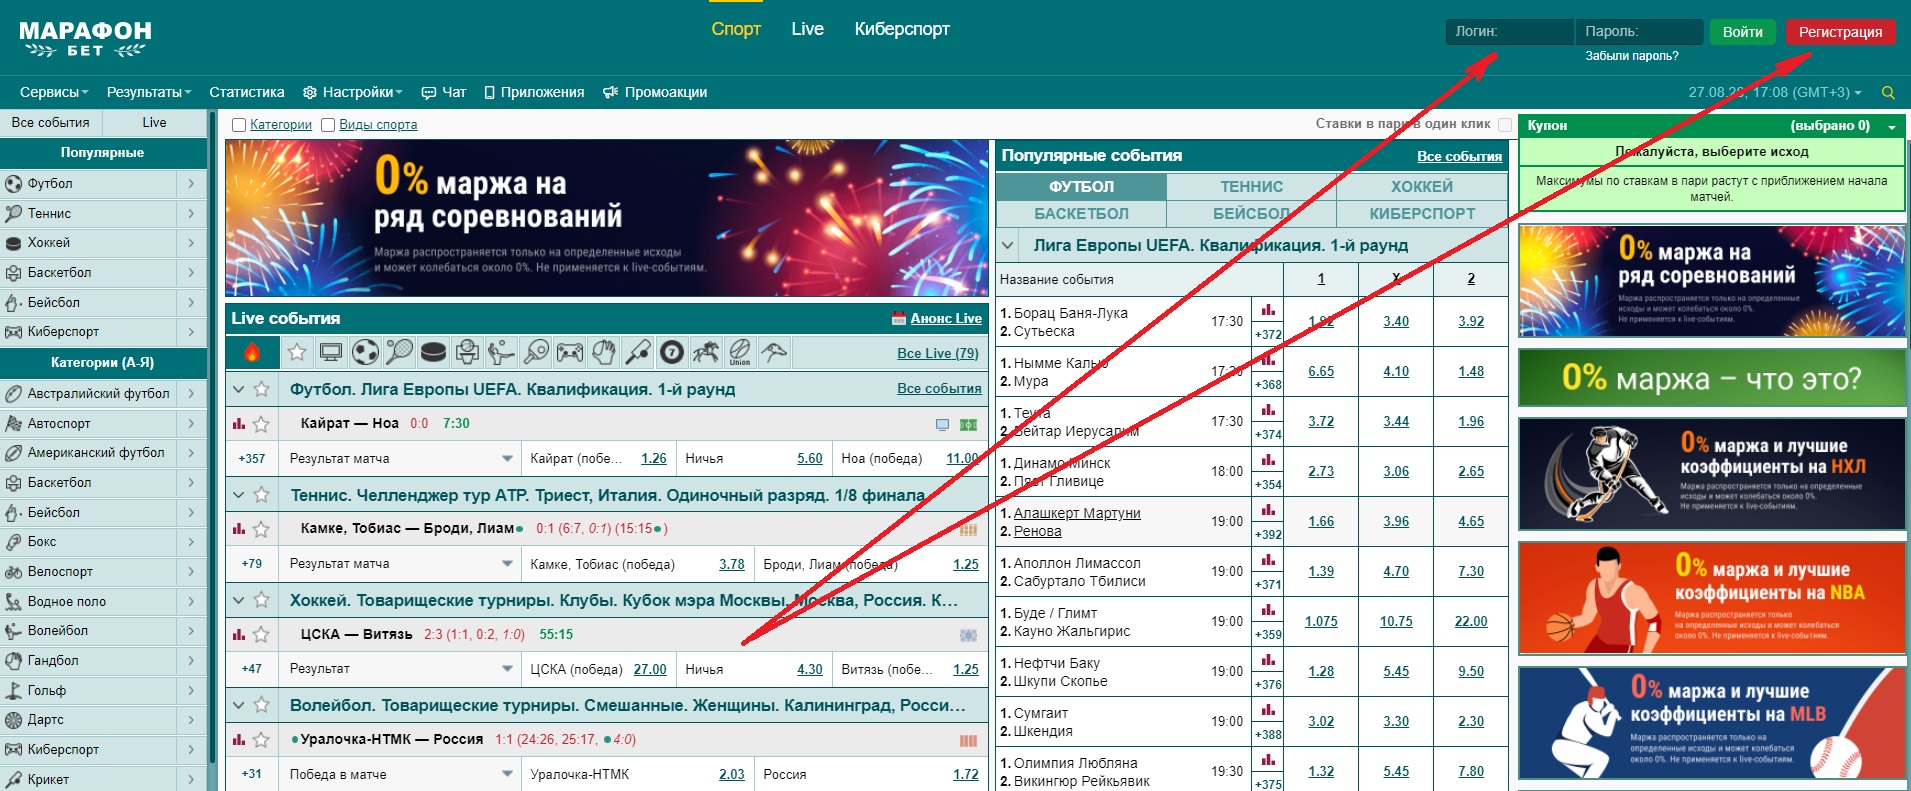
Task: Select the football filter in Live toolbar
Action: pyautogui.click(x=366, y=352)
